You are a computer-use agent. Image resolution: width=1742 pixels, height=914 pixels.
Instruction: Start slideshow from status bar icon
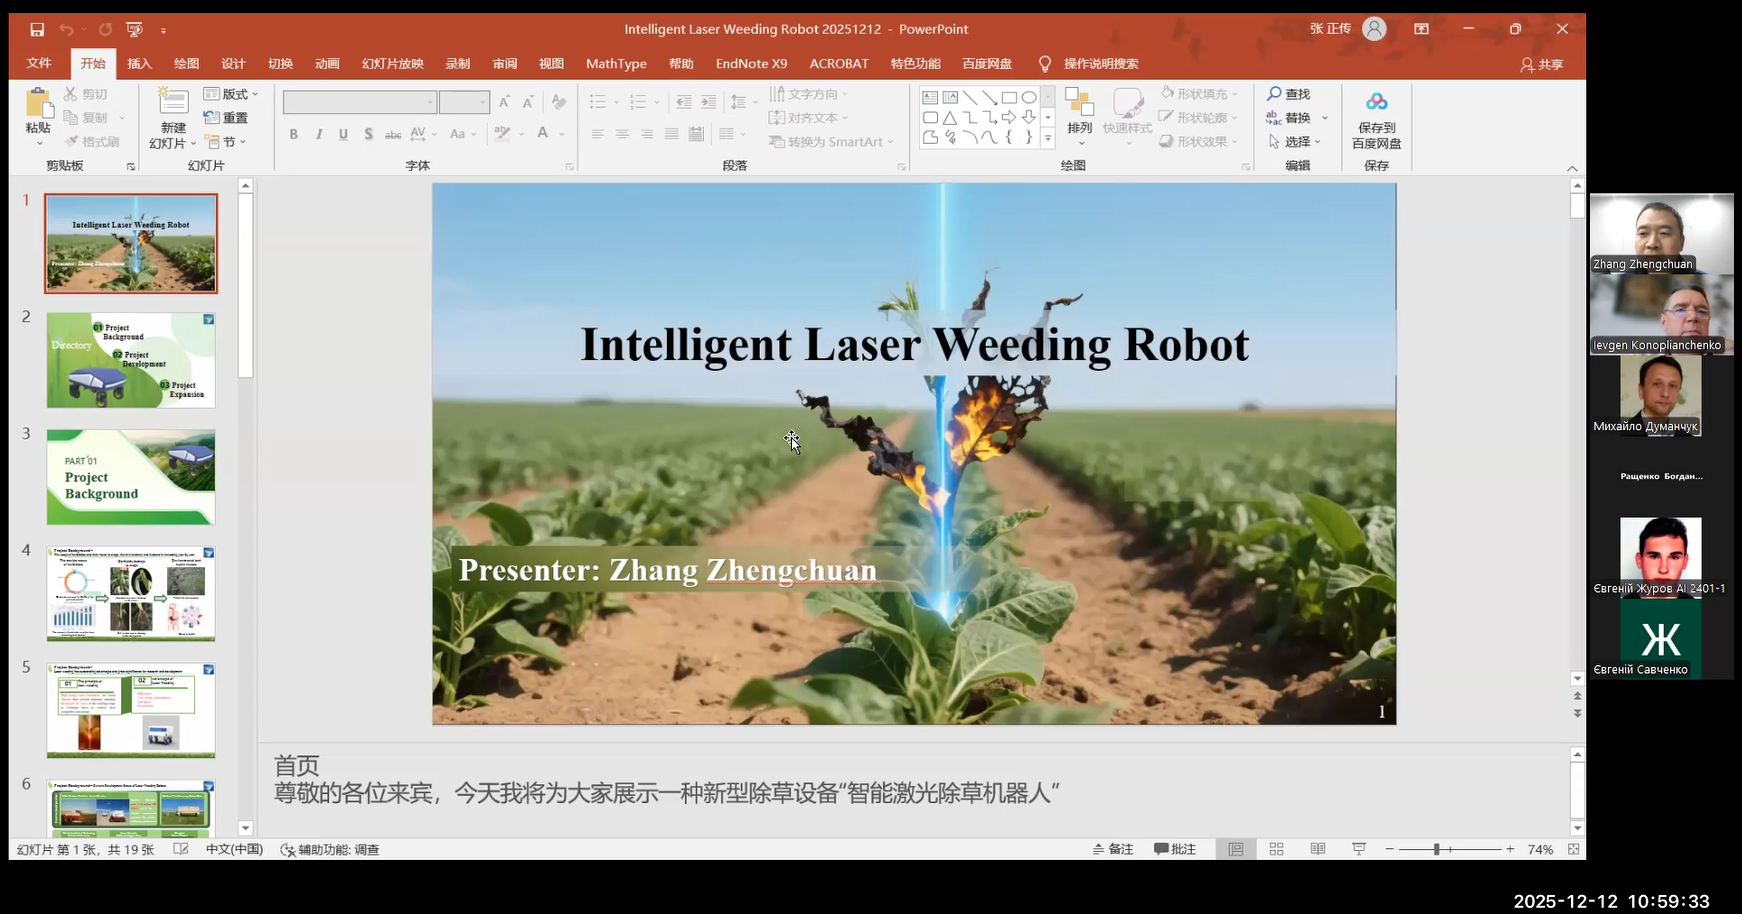point(1358,849)
